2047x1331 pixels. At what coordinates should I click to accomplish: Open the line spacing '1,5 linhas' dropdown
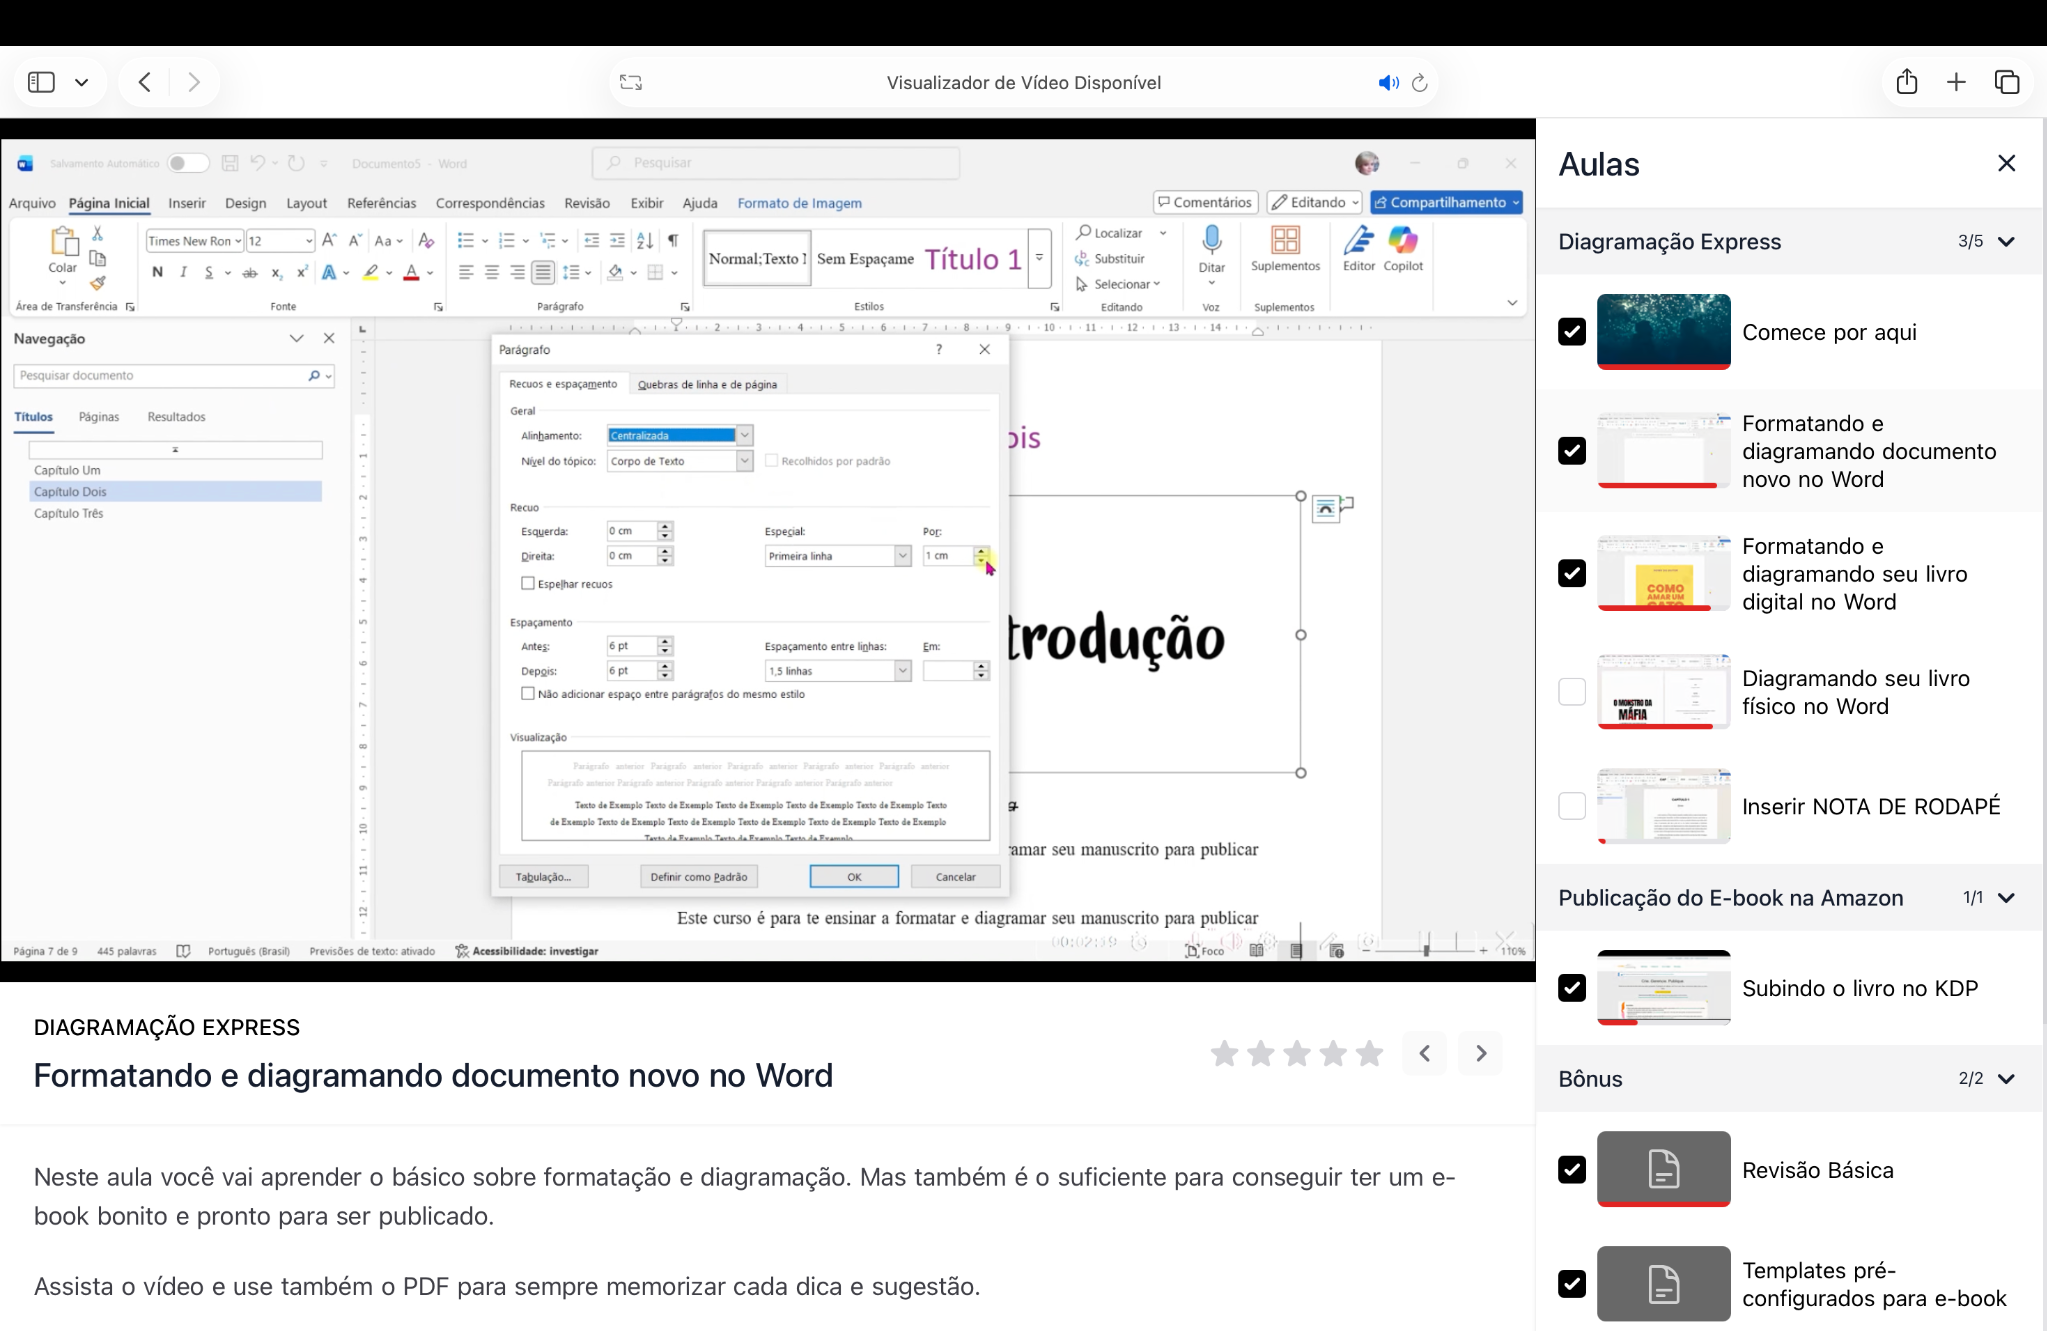pyautogui.click(x=902, y=671)
